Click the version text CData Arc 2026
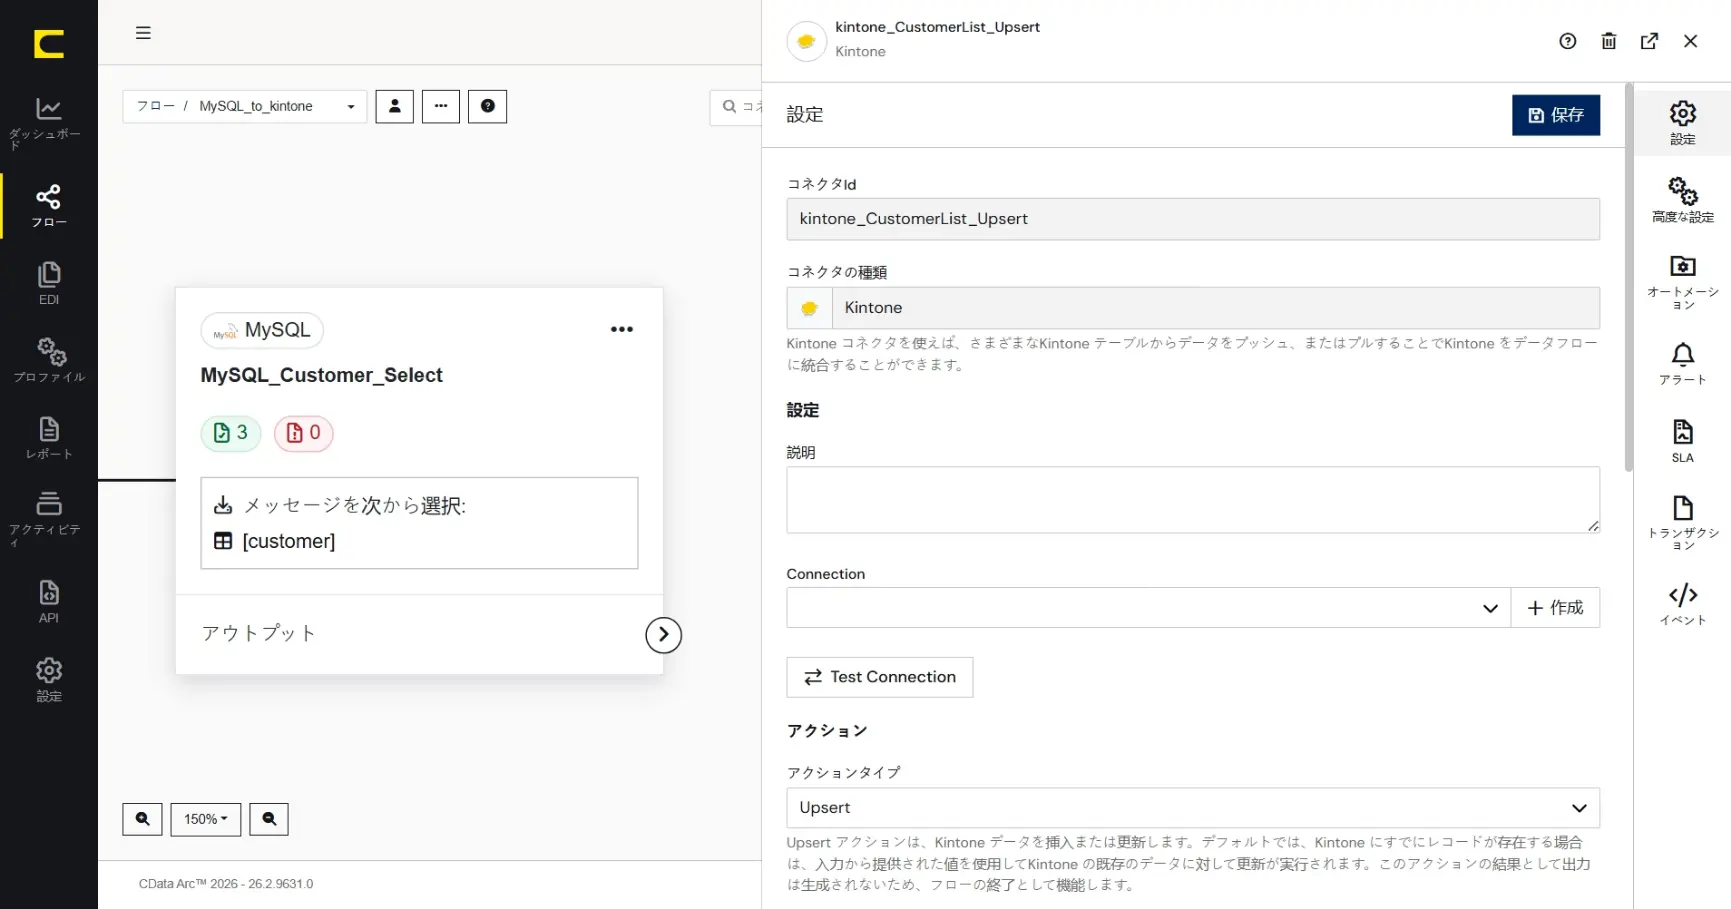 click(x=226, y=884)
